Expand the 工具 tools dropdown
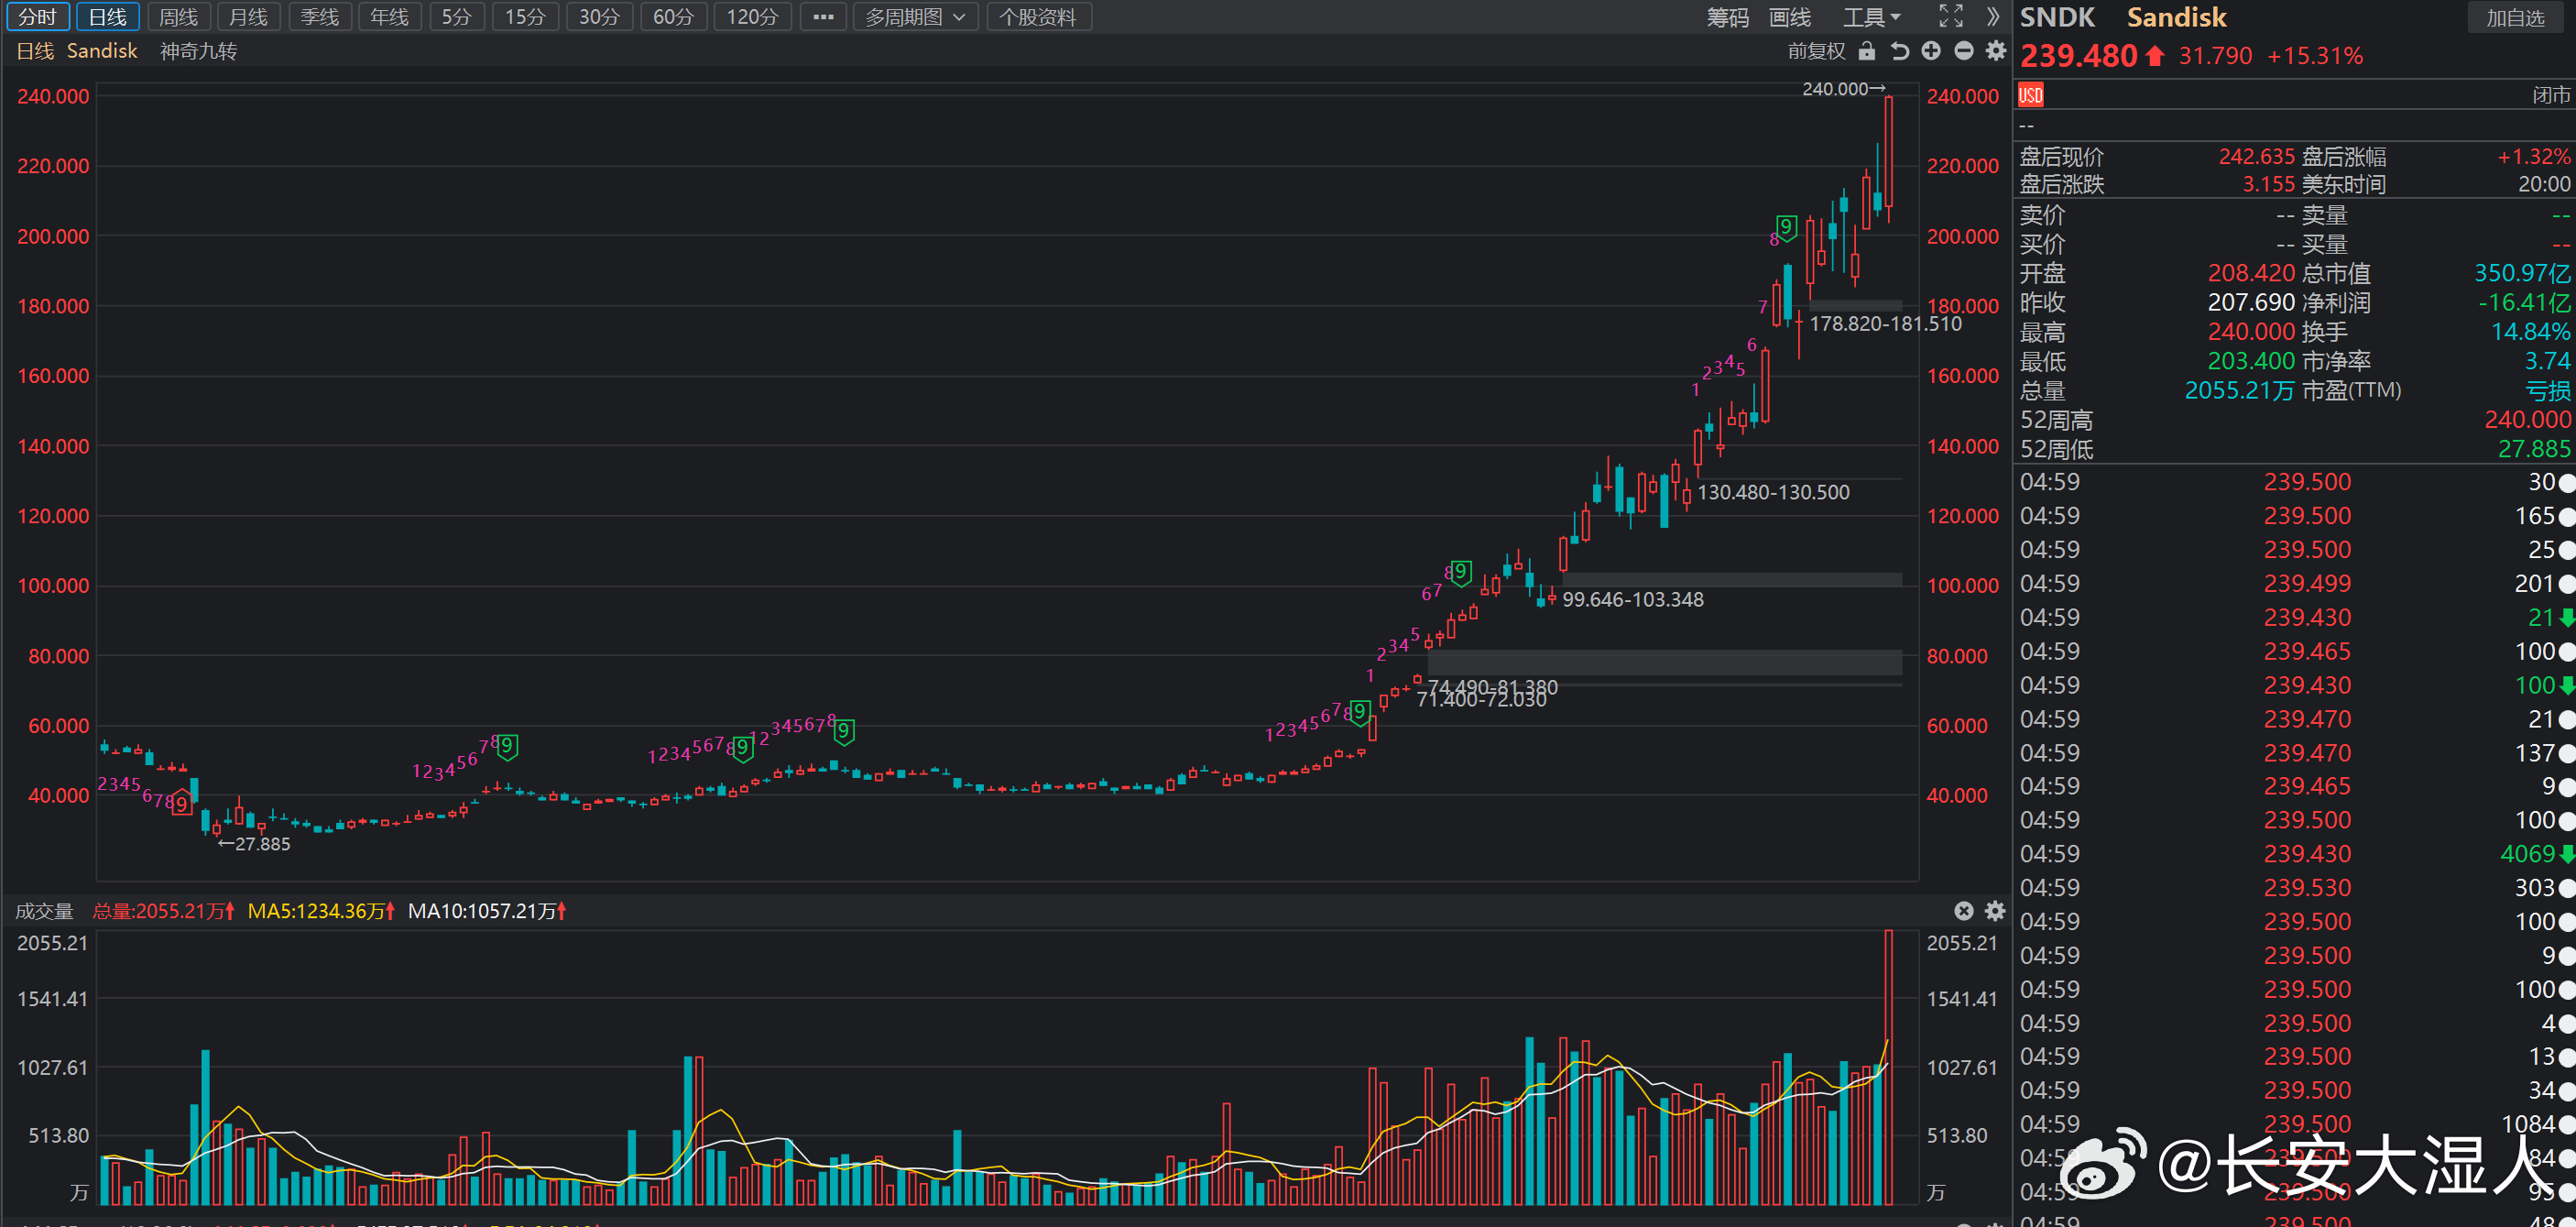 tap(1871, 17)
